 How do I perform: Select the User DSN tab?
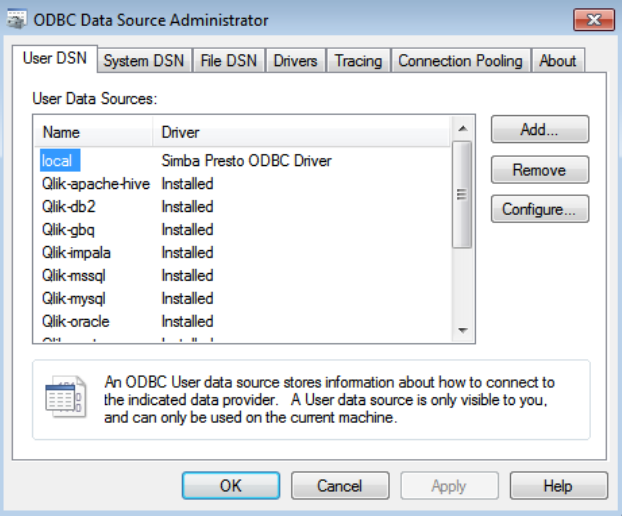click(x=55, y=58)
